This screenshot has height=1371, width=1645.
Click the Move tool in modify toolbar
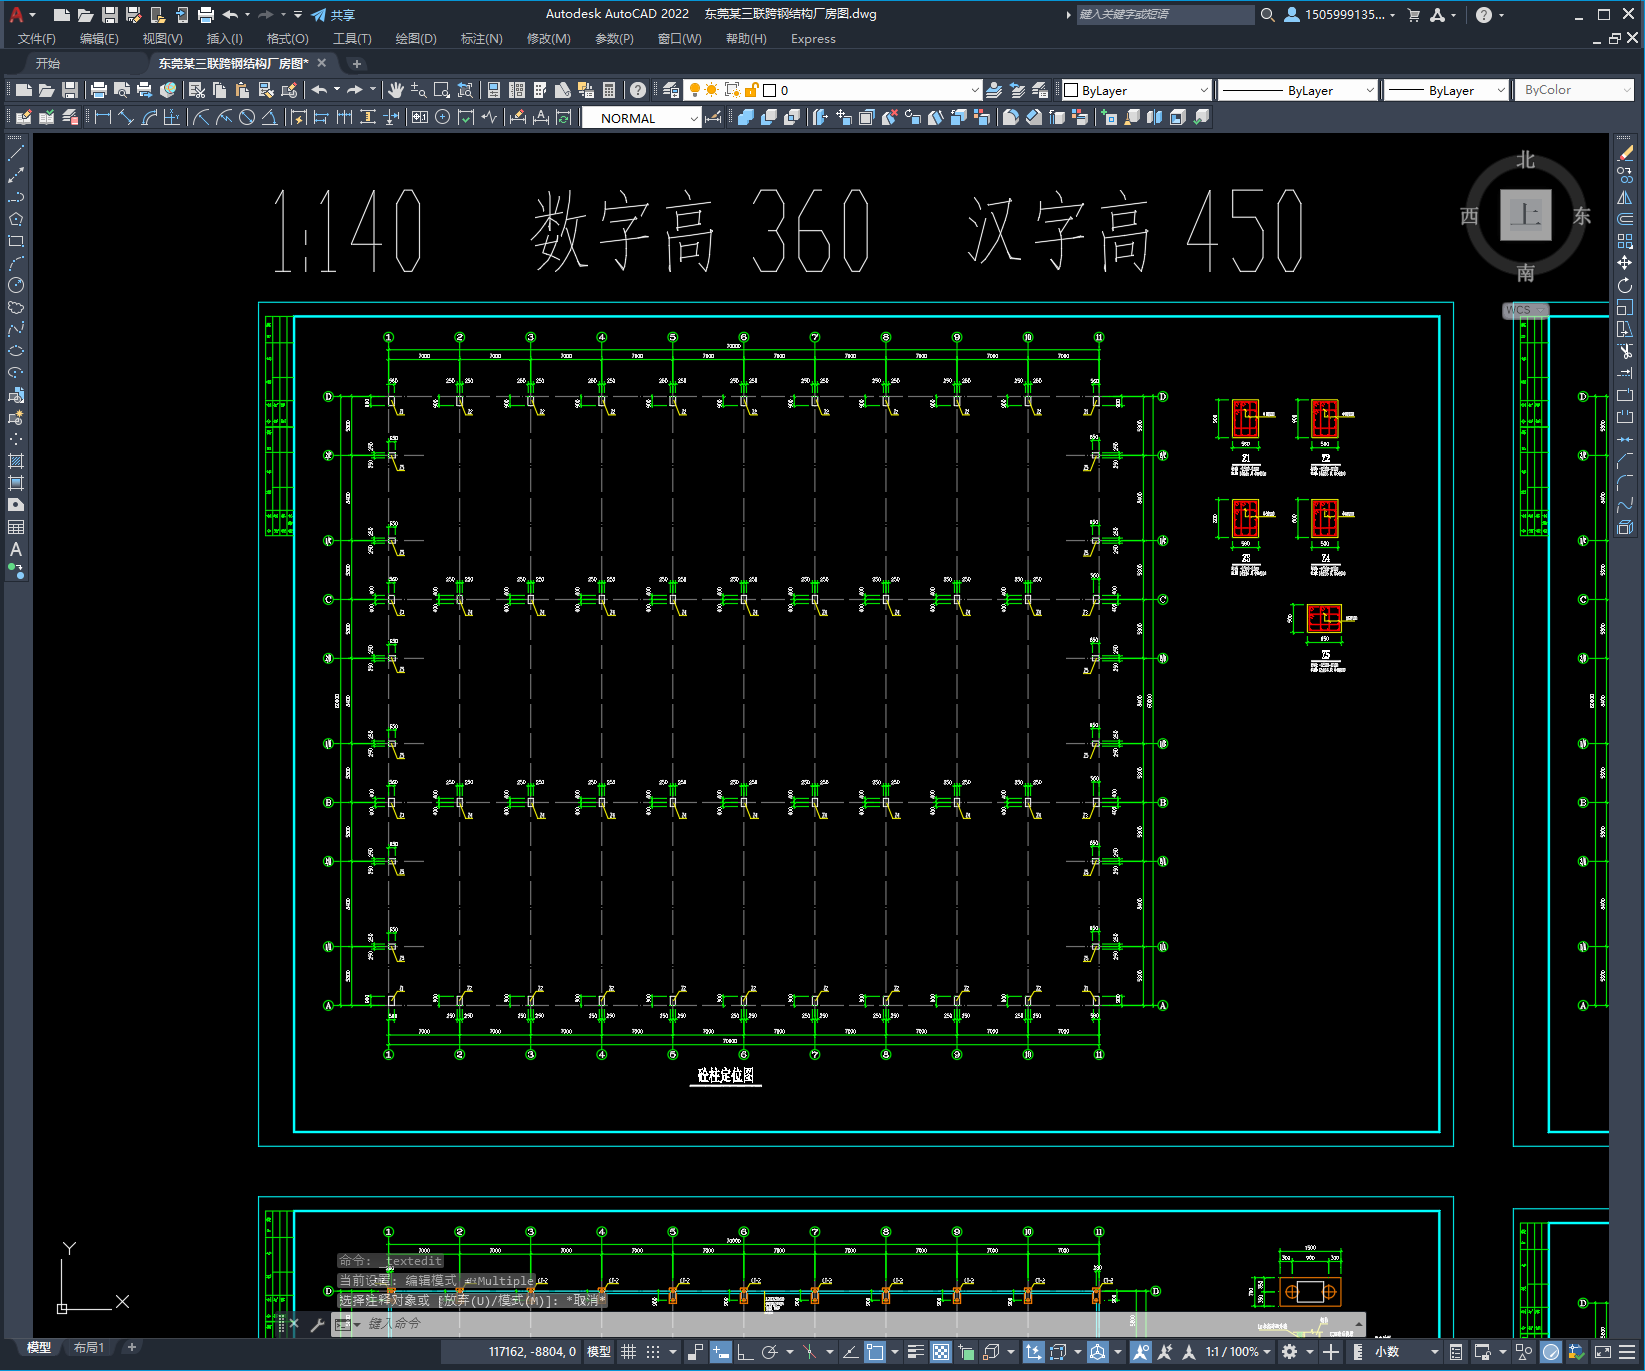pyautogui.click(x=1625, y=263)
